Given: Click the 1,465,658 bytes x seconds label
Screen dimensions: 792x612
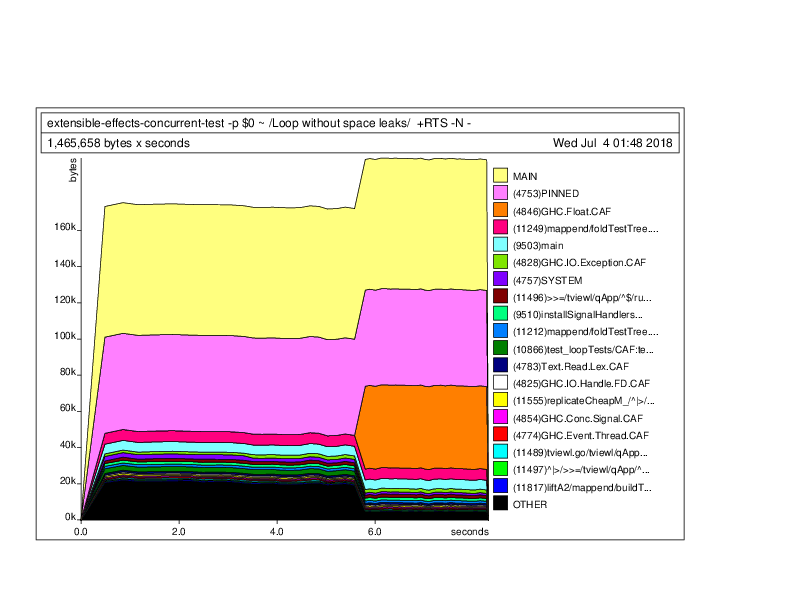Looking at the screenshot, I should pyautogui.click(x=119, y=143).
